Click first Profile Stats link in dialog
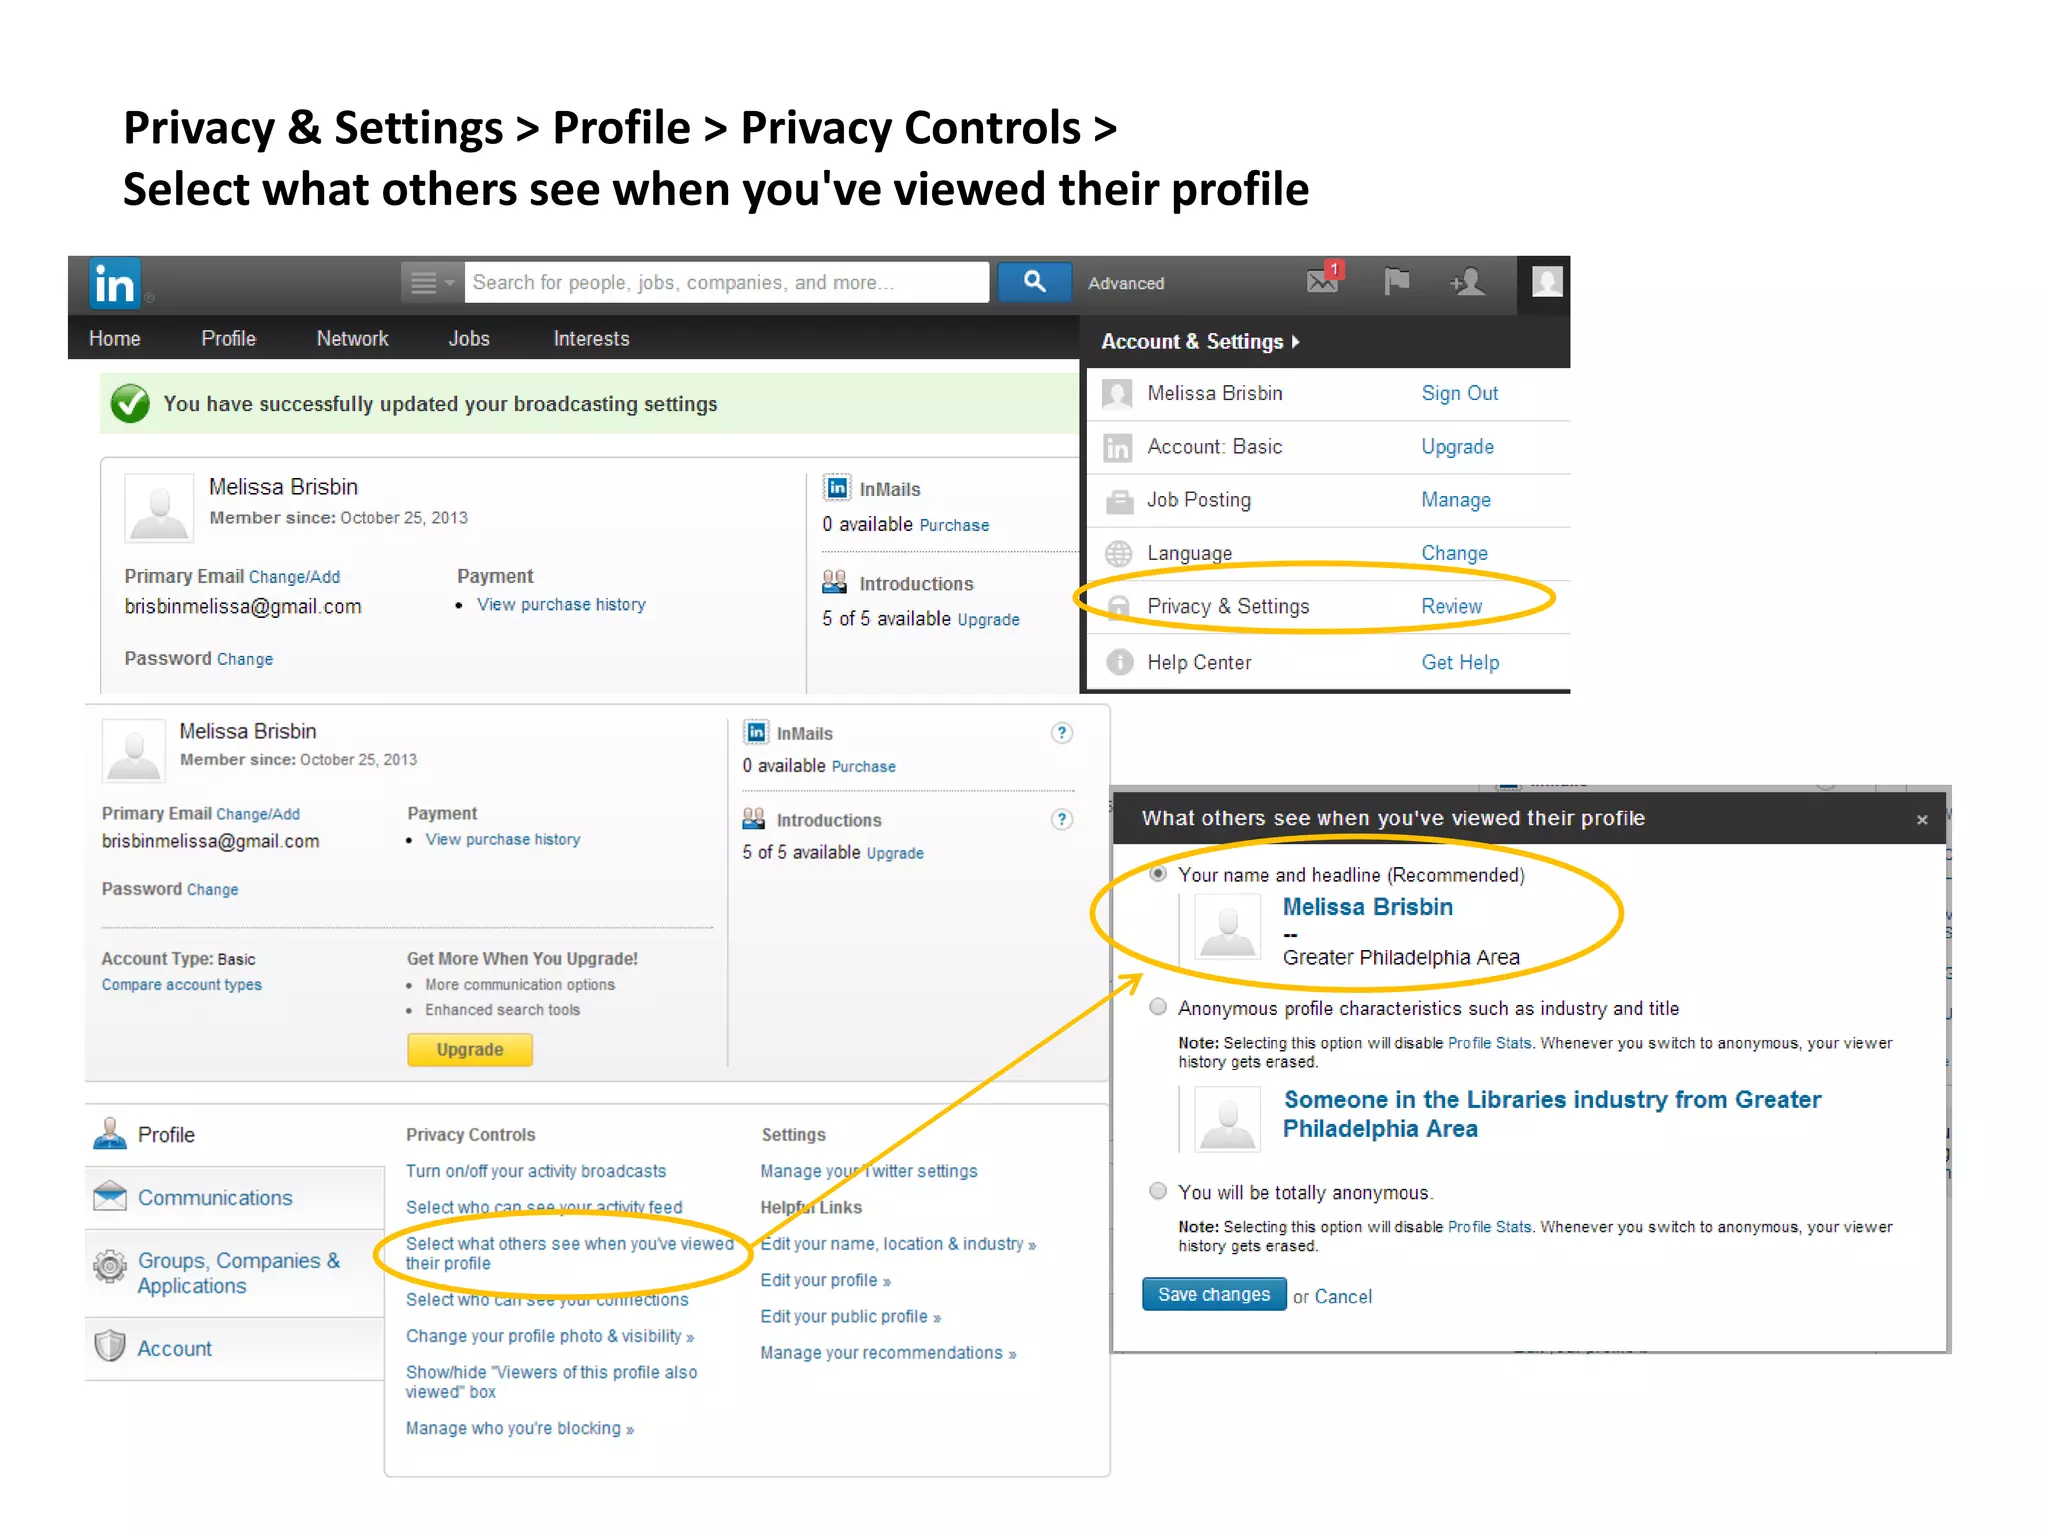The image size is (2048, 1536). pos(1489,1043)
